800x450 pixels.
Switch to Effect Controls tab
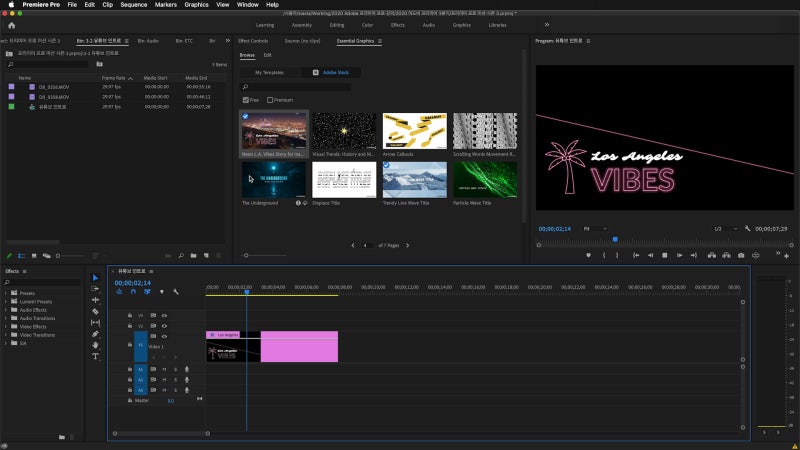[x=253, y=41]
